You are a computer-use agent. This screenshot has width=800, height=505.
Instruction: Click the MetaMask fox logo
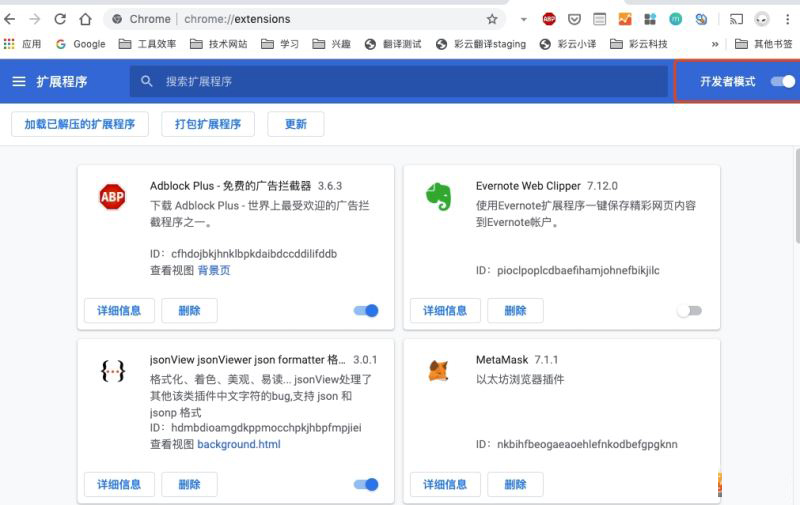[438, 371]
